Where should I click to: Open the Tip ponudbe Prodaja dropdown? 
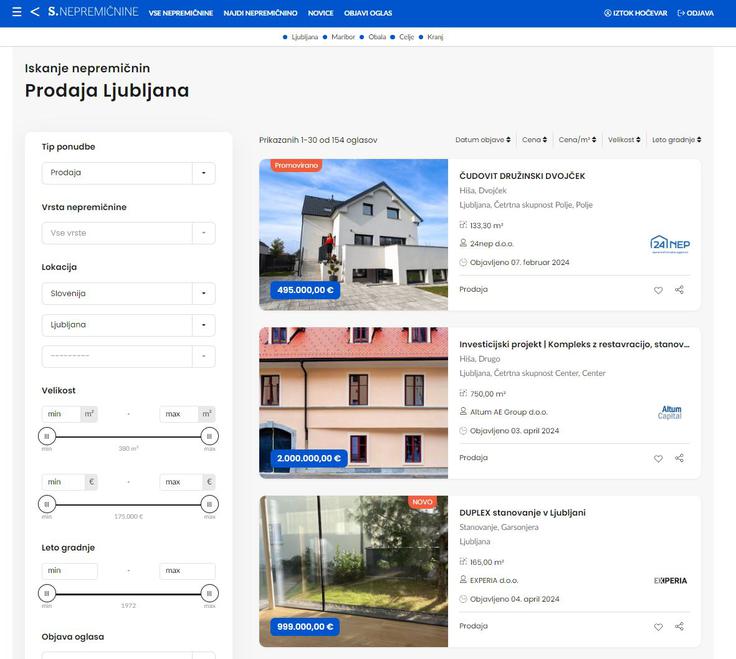[x=129, y=173]
